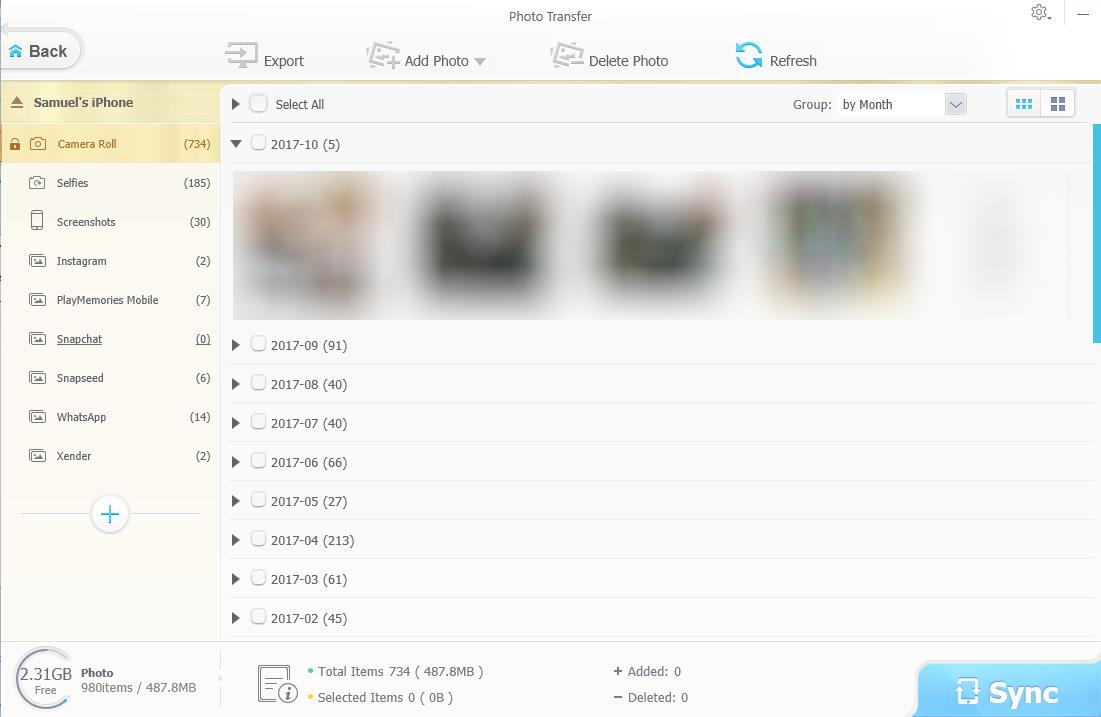Tick the Select All checkbox
The image size is (1101, 717).
tap(258, 104)
